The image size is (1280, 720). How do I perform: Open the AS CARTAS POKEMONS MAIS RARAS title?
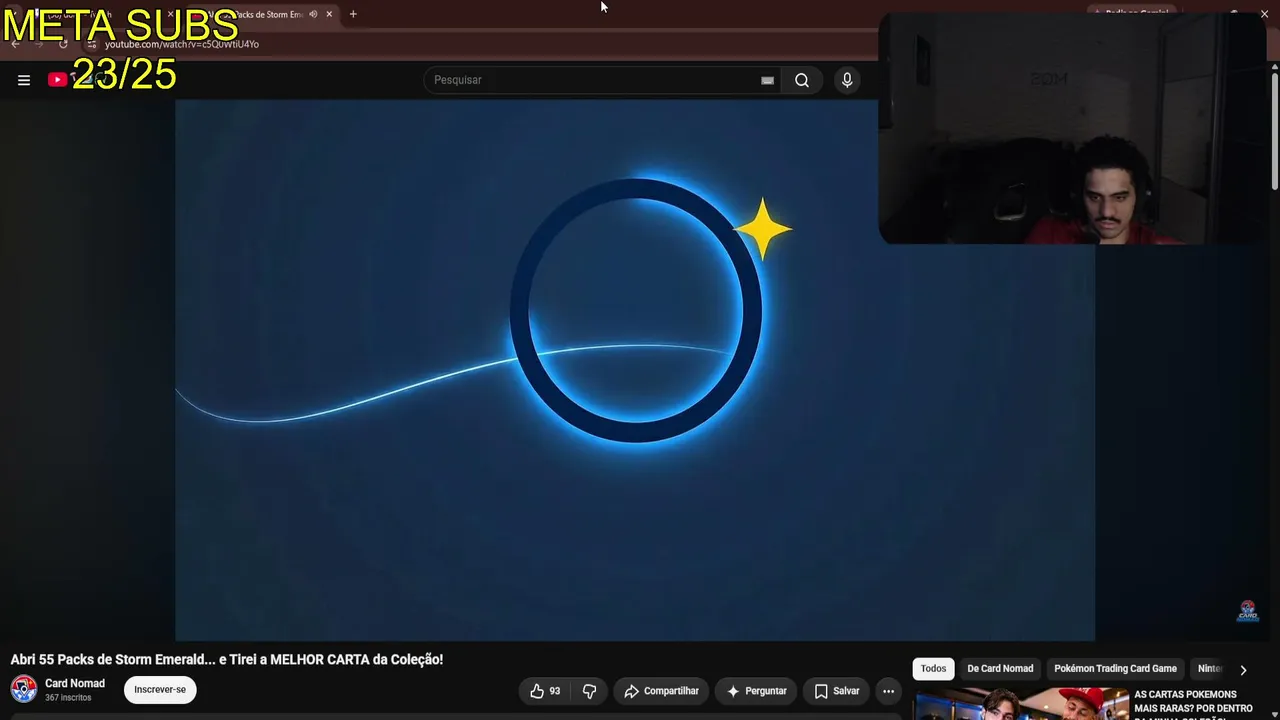click(1193, 704)
